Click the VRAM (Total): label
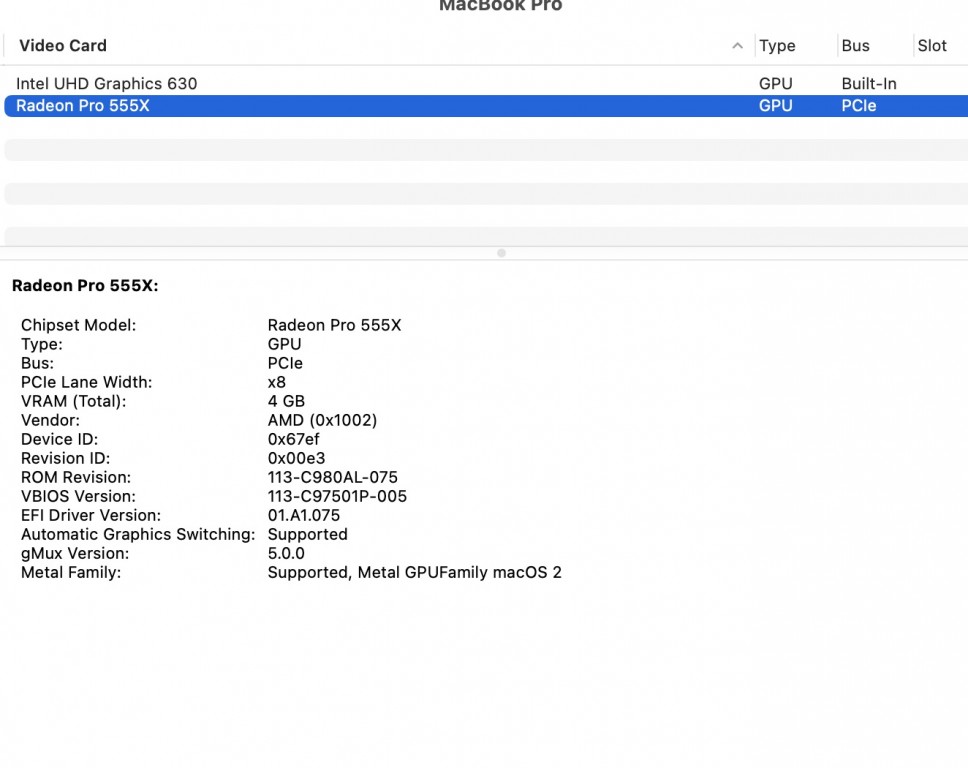The height and width of the screenshot is (768, 968). pyautogui.click(x=73, y=401)
